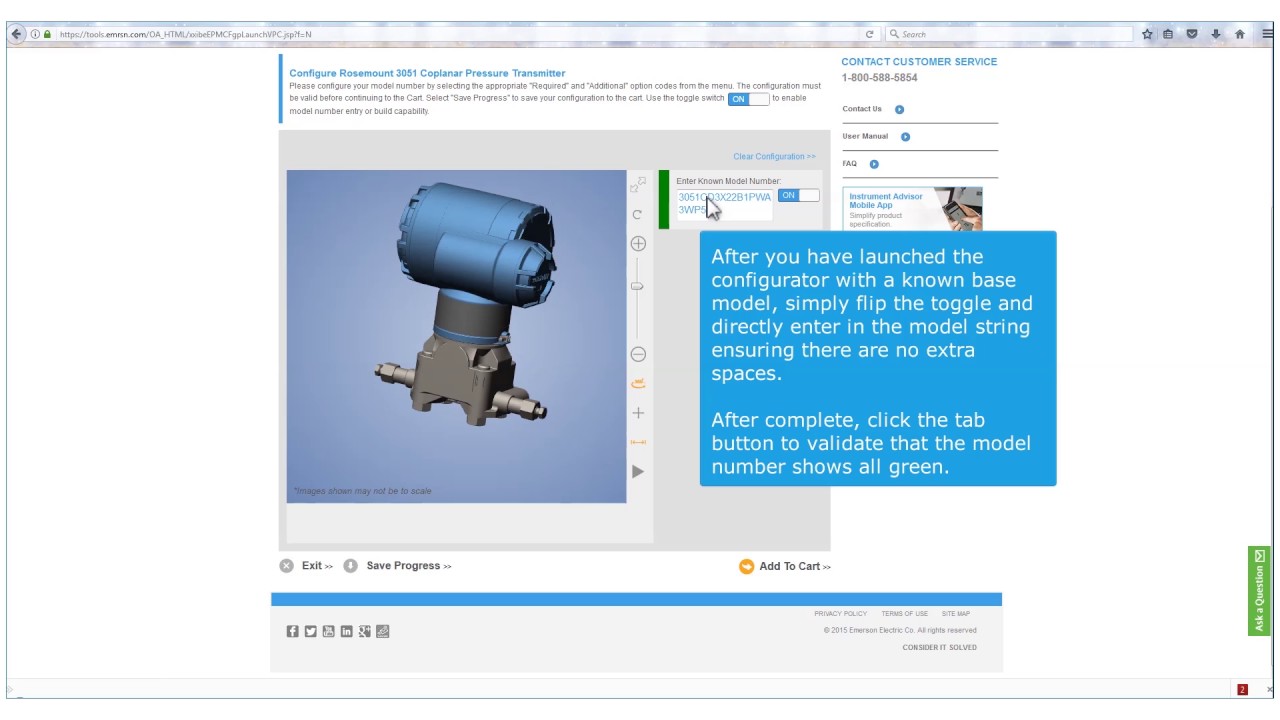Open Facebook footer icon
1280x720 pixels.
point(292,631)
